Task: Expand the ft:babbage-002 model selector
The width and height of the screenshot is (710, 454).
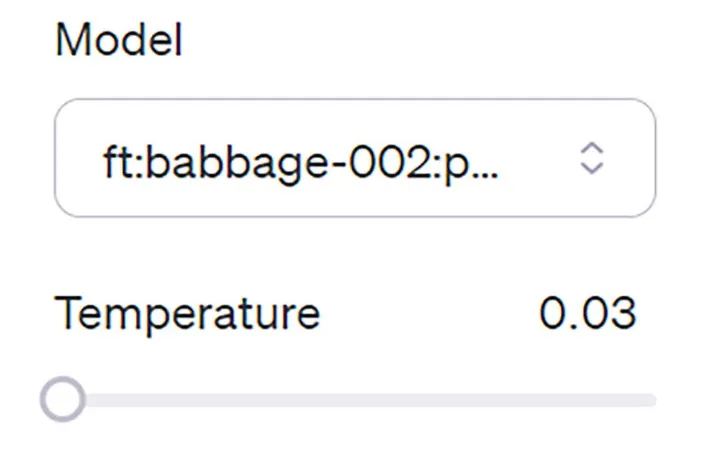Action: pos(355,158)
